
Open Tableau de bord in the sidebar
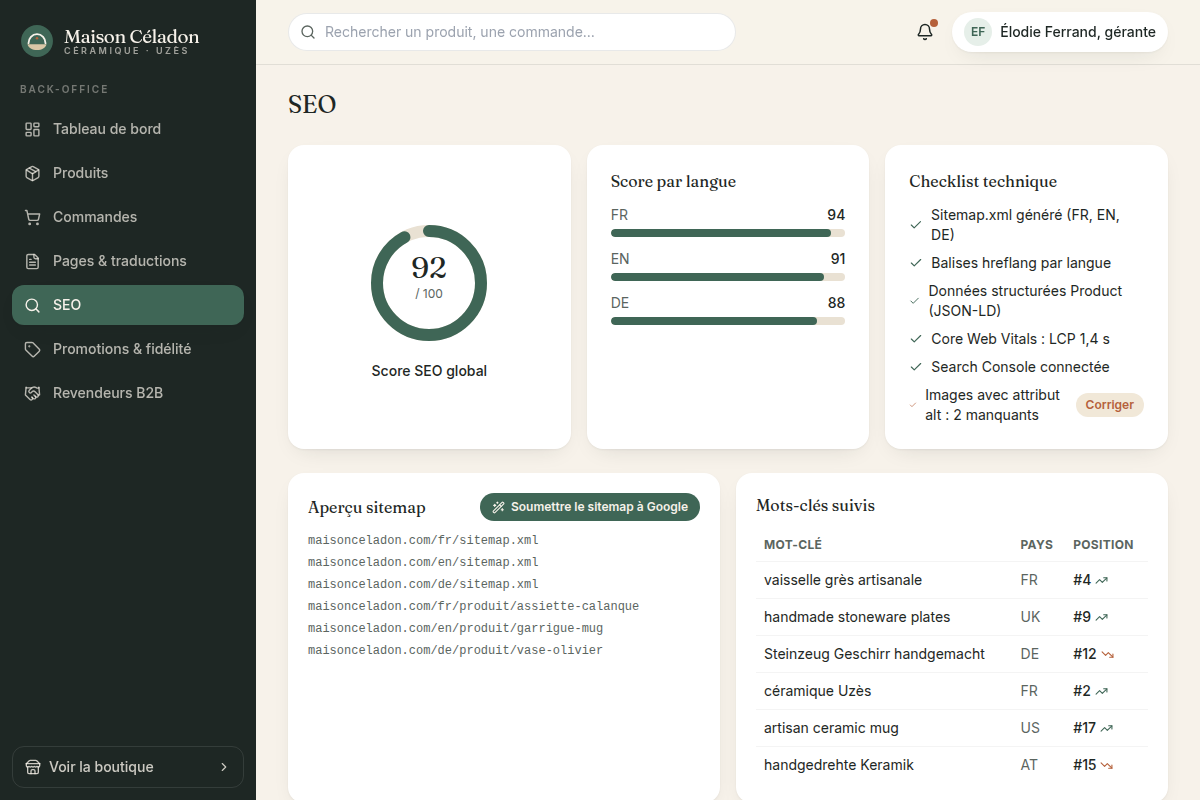tap(128, 129)
